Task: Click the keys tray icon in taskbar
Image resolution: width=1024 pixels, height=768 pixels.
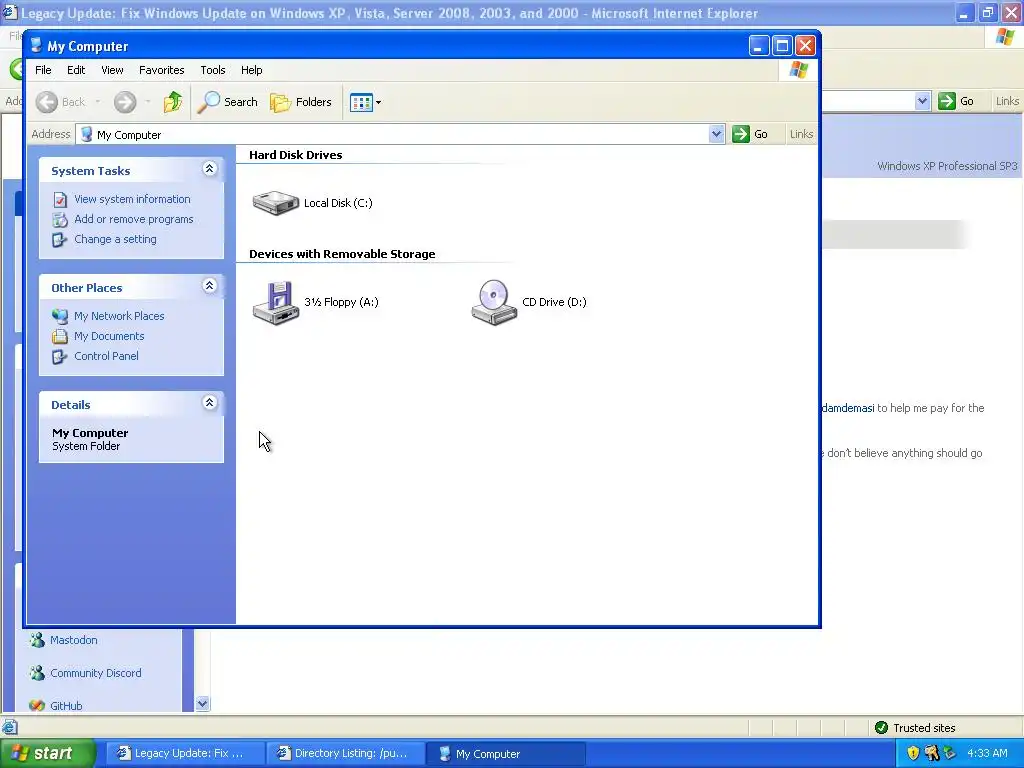Action: [x=932, y=753]
